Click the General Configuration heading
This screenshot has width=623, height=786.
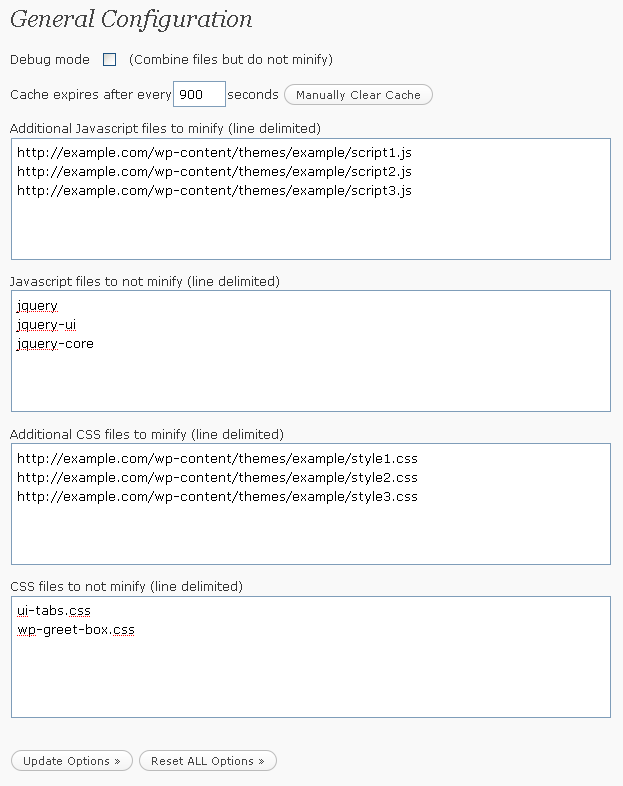[x=131, y=20]
